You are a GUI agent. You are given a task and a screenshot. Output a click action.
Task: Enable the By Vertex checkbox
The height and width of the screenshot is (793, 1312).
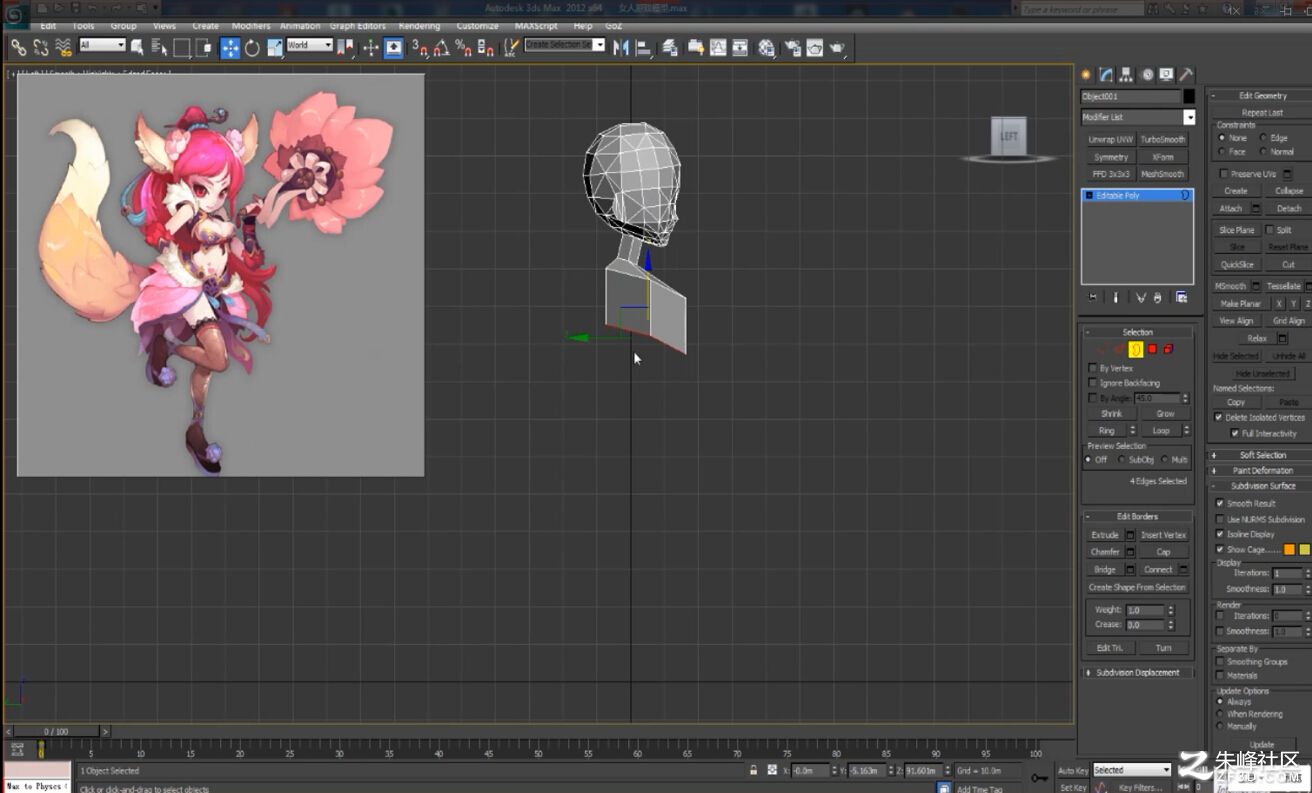click(1092, 368)
